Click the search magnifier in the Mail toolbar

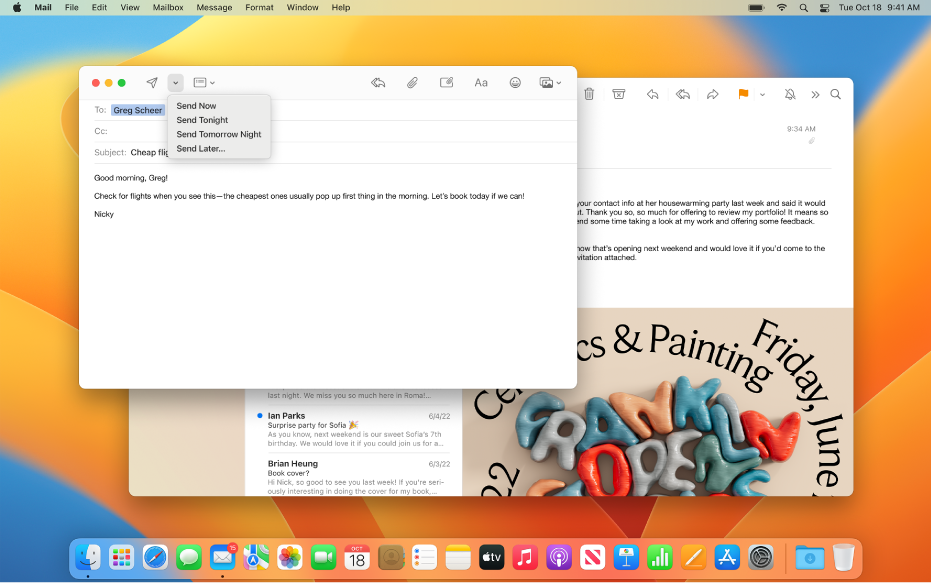(x=835, y=94)
